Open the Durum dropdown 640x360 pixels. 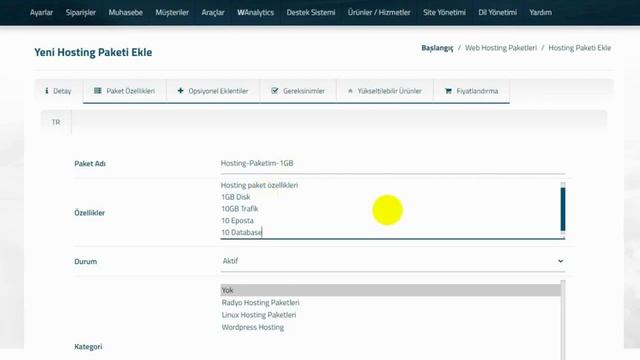click(x=393, y=261)
